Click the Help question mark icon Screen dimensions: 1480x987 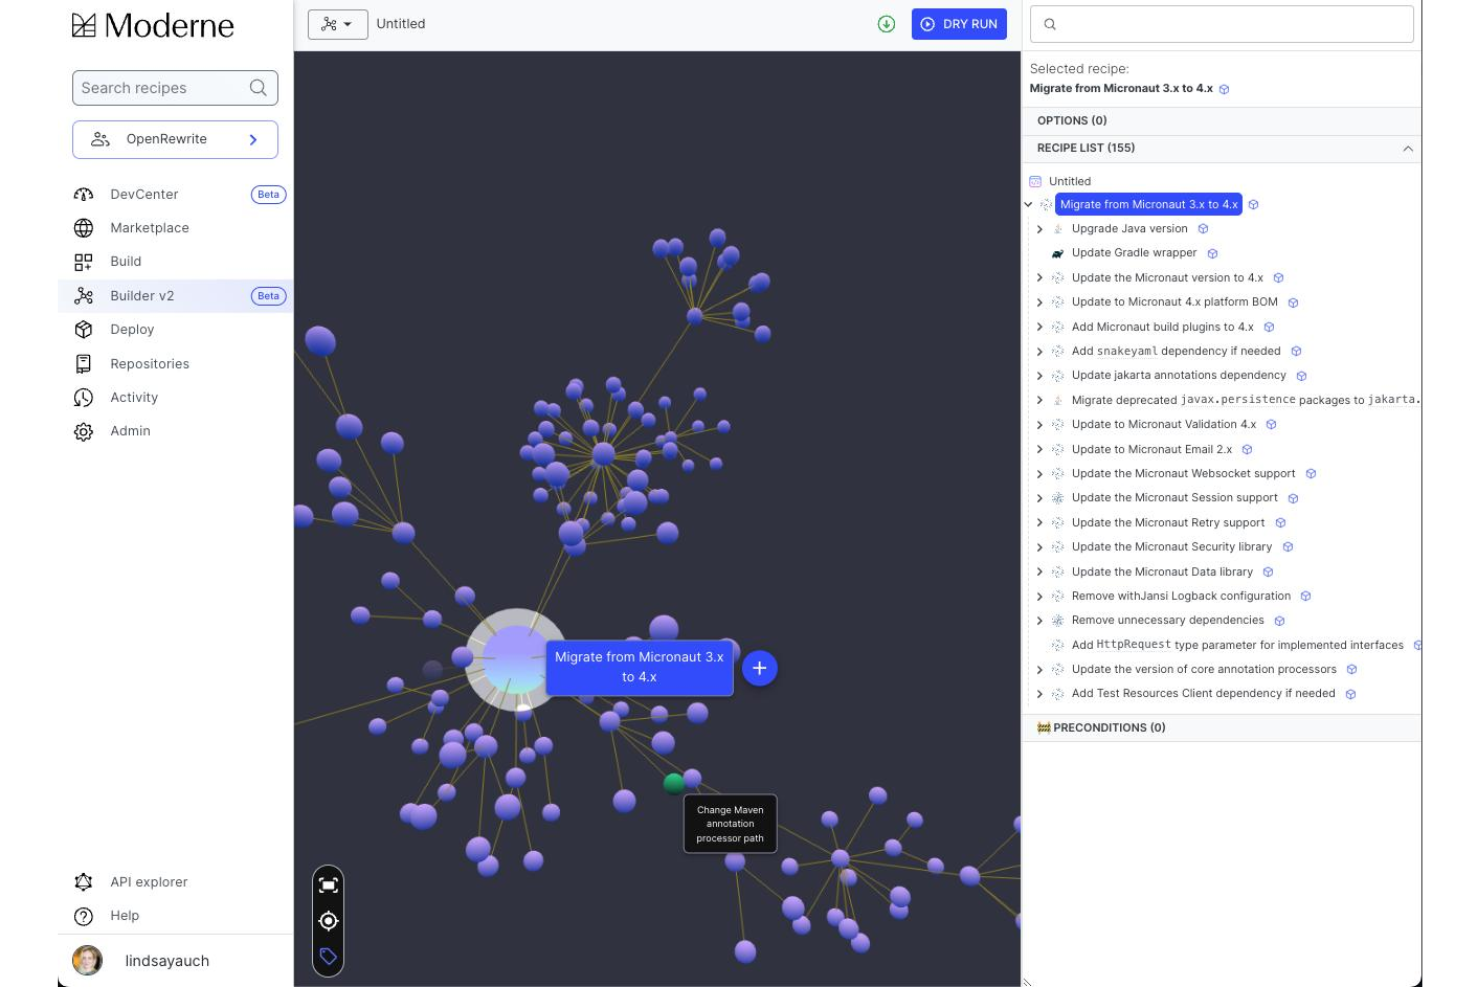click(84, 916)
